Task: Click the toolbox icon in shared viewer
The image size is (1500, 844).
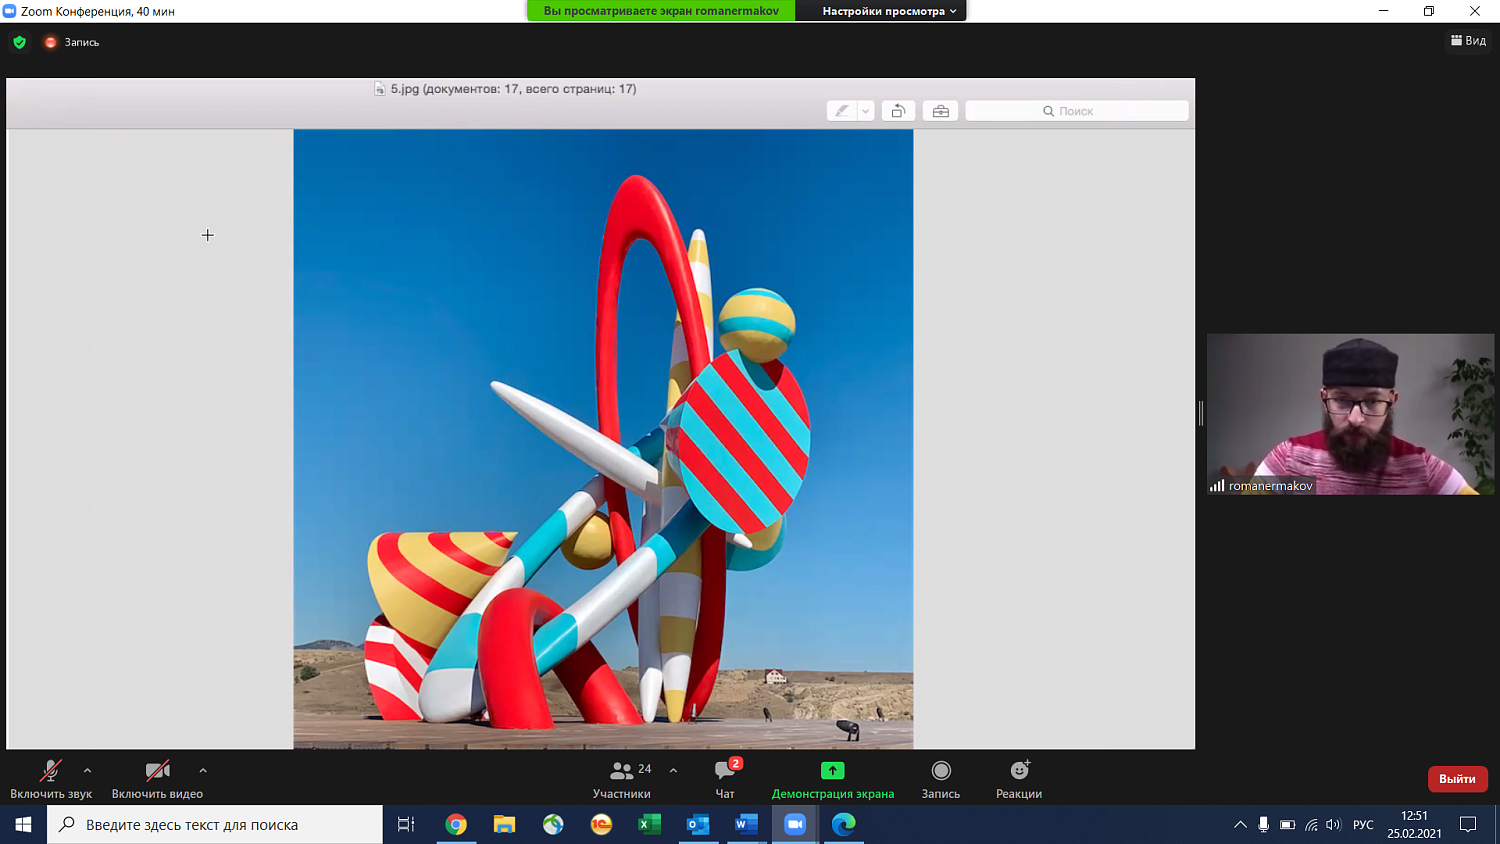Action: tap(941, 111)
